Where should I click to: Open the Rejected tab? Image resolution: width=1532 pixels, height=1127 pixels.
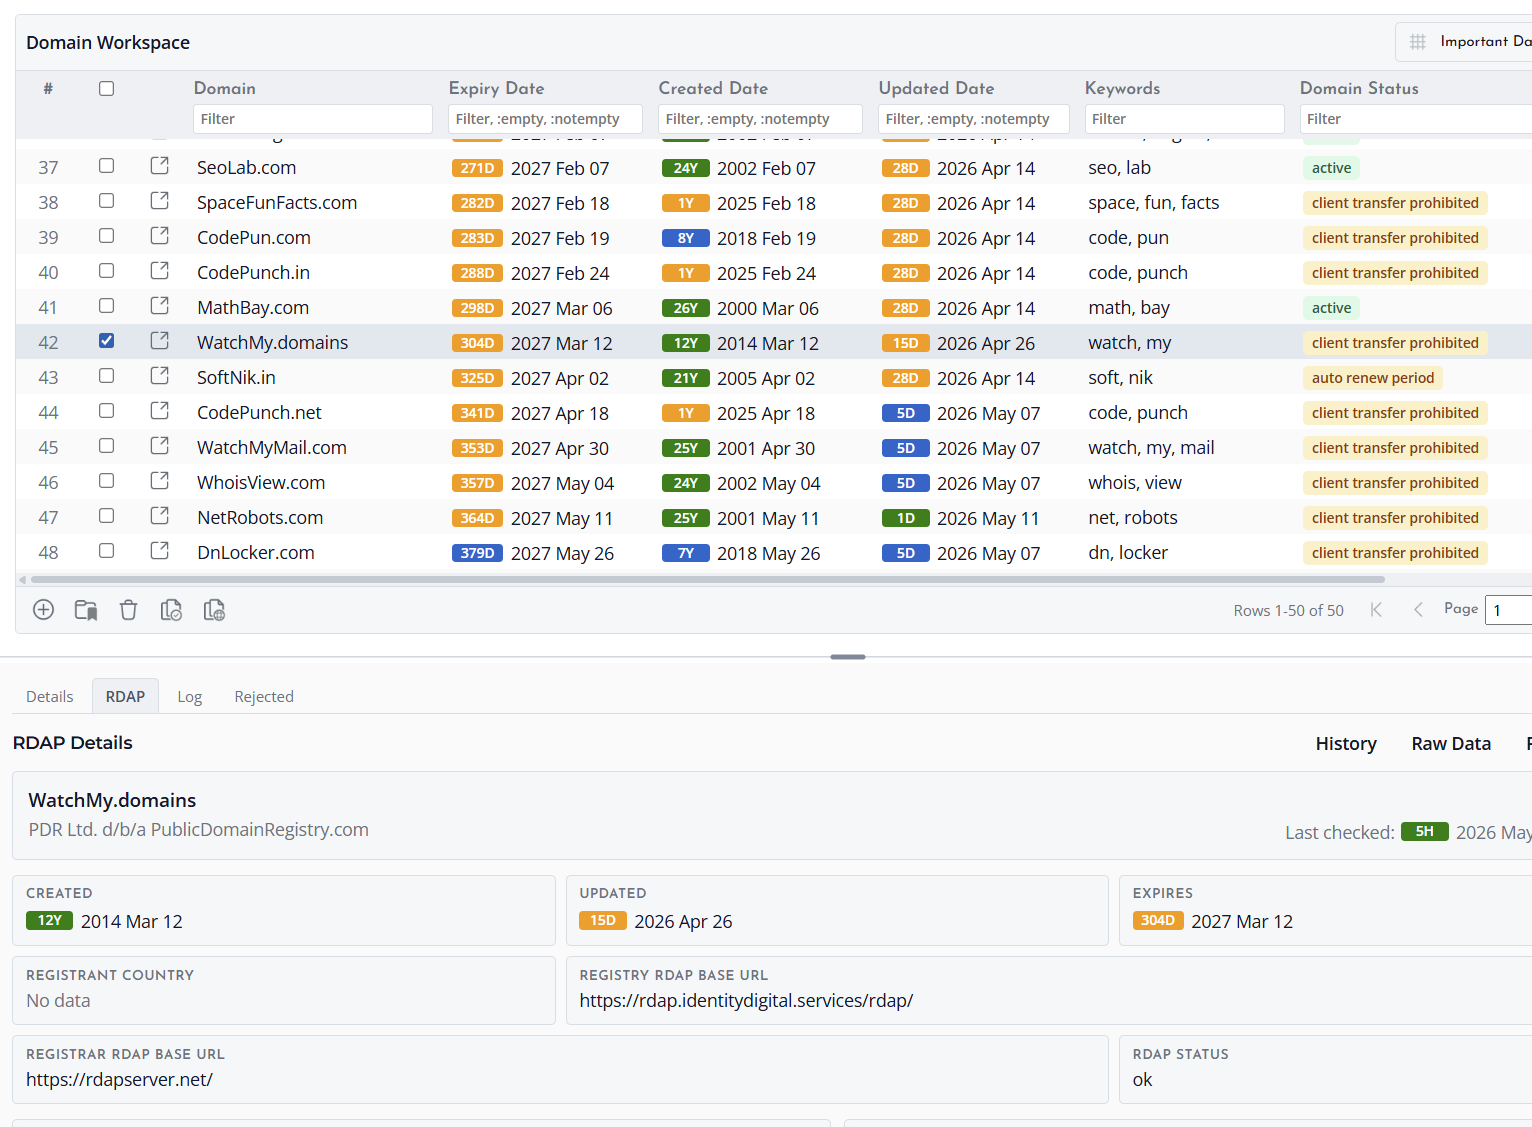[264, 697]
